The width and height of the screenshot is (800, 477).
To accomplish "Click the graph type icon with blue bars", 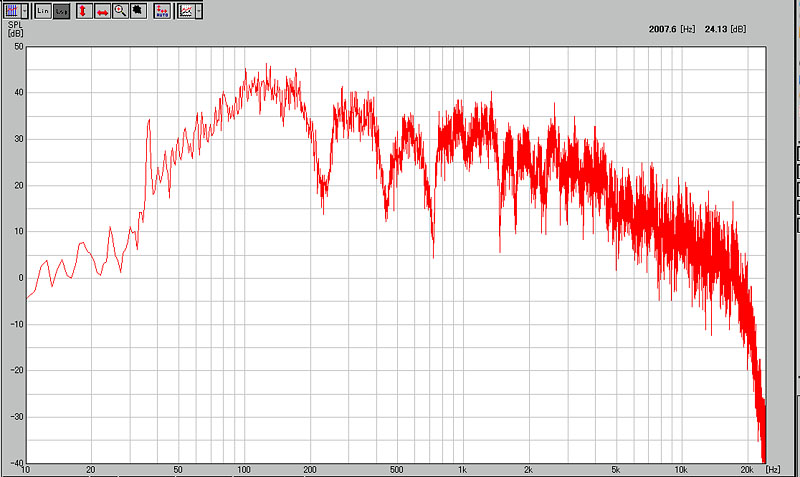I will (11, 11).
